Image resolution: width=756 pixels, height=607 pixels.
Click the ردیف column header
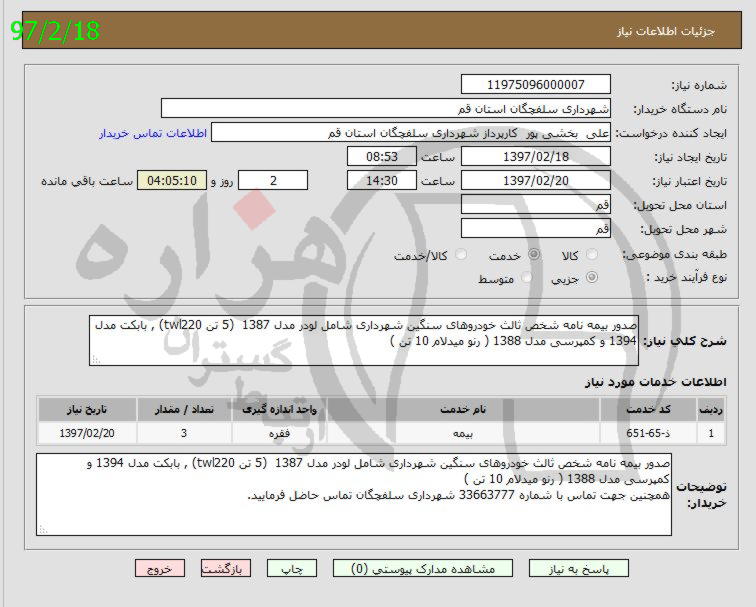pos(711,409)
